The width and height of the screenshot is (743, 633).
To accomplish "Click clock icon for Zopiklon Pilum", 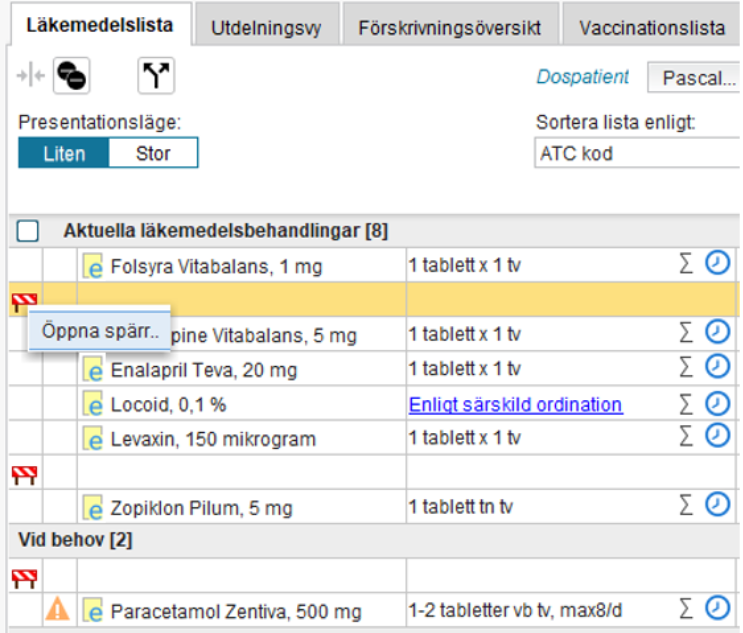I will click(717, 505).
